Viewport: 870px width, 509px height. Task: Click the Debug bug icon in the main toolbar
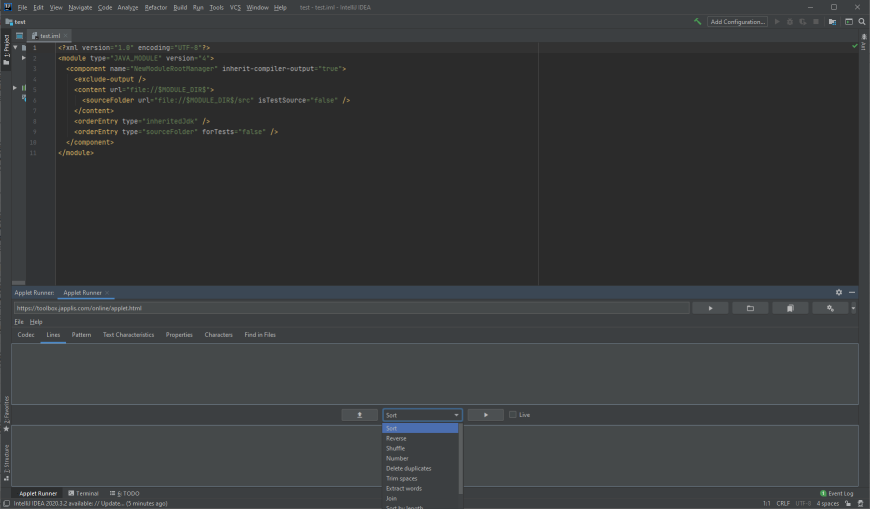coord(790,22)
